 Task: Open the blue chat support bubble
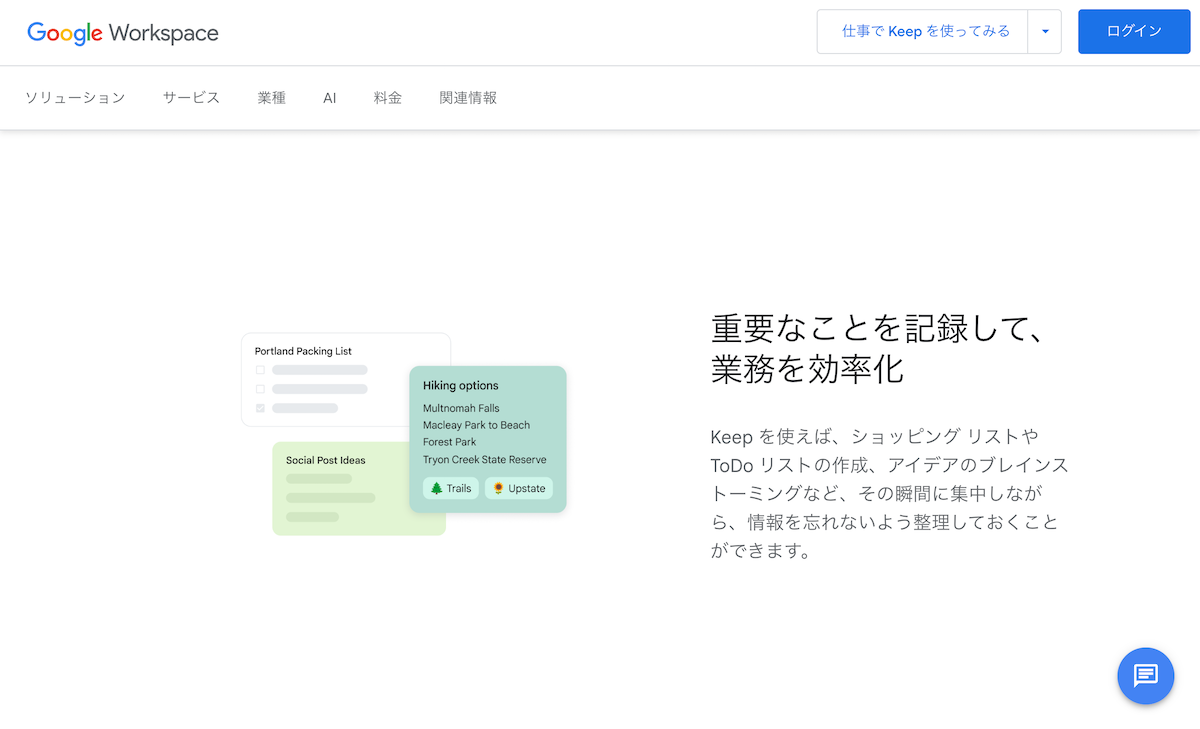coord(1146,676)
